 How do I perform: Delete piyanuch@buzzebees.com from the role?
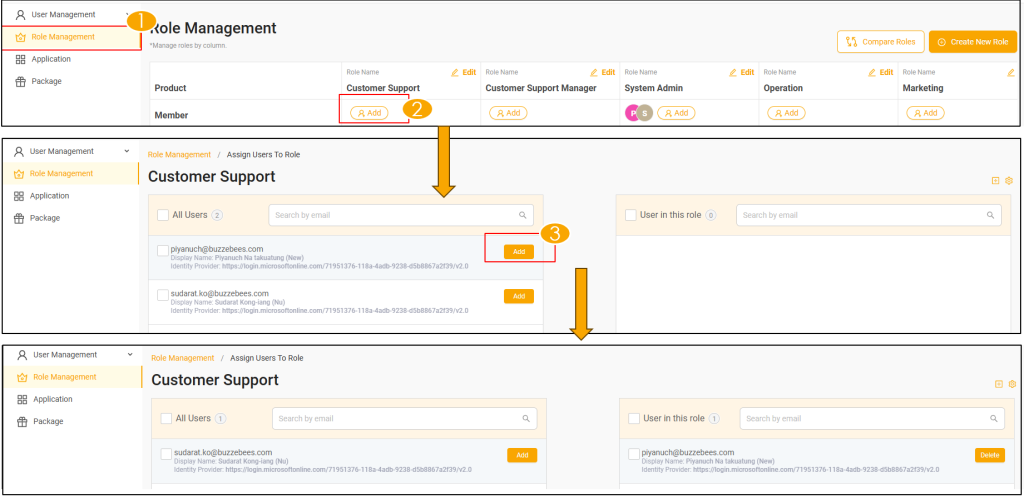click(x=990, y=456)
